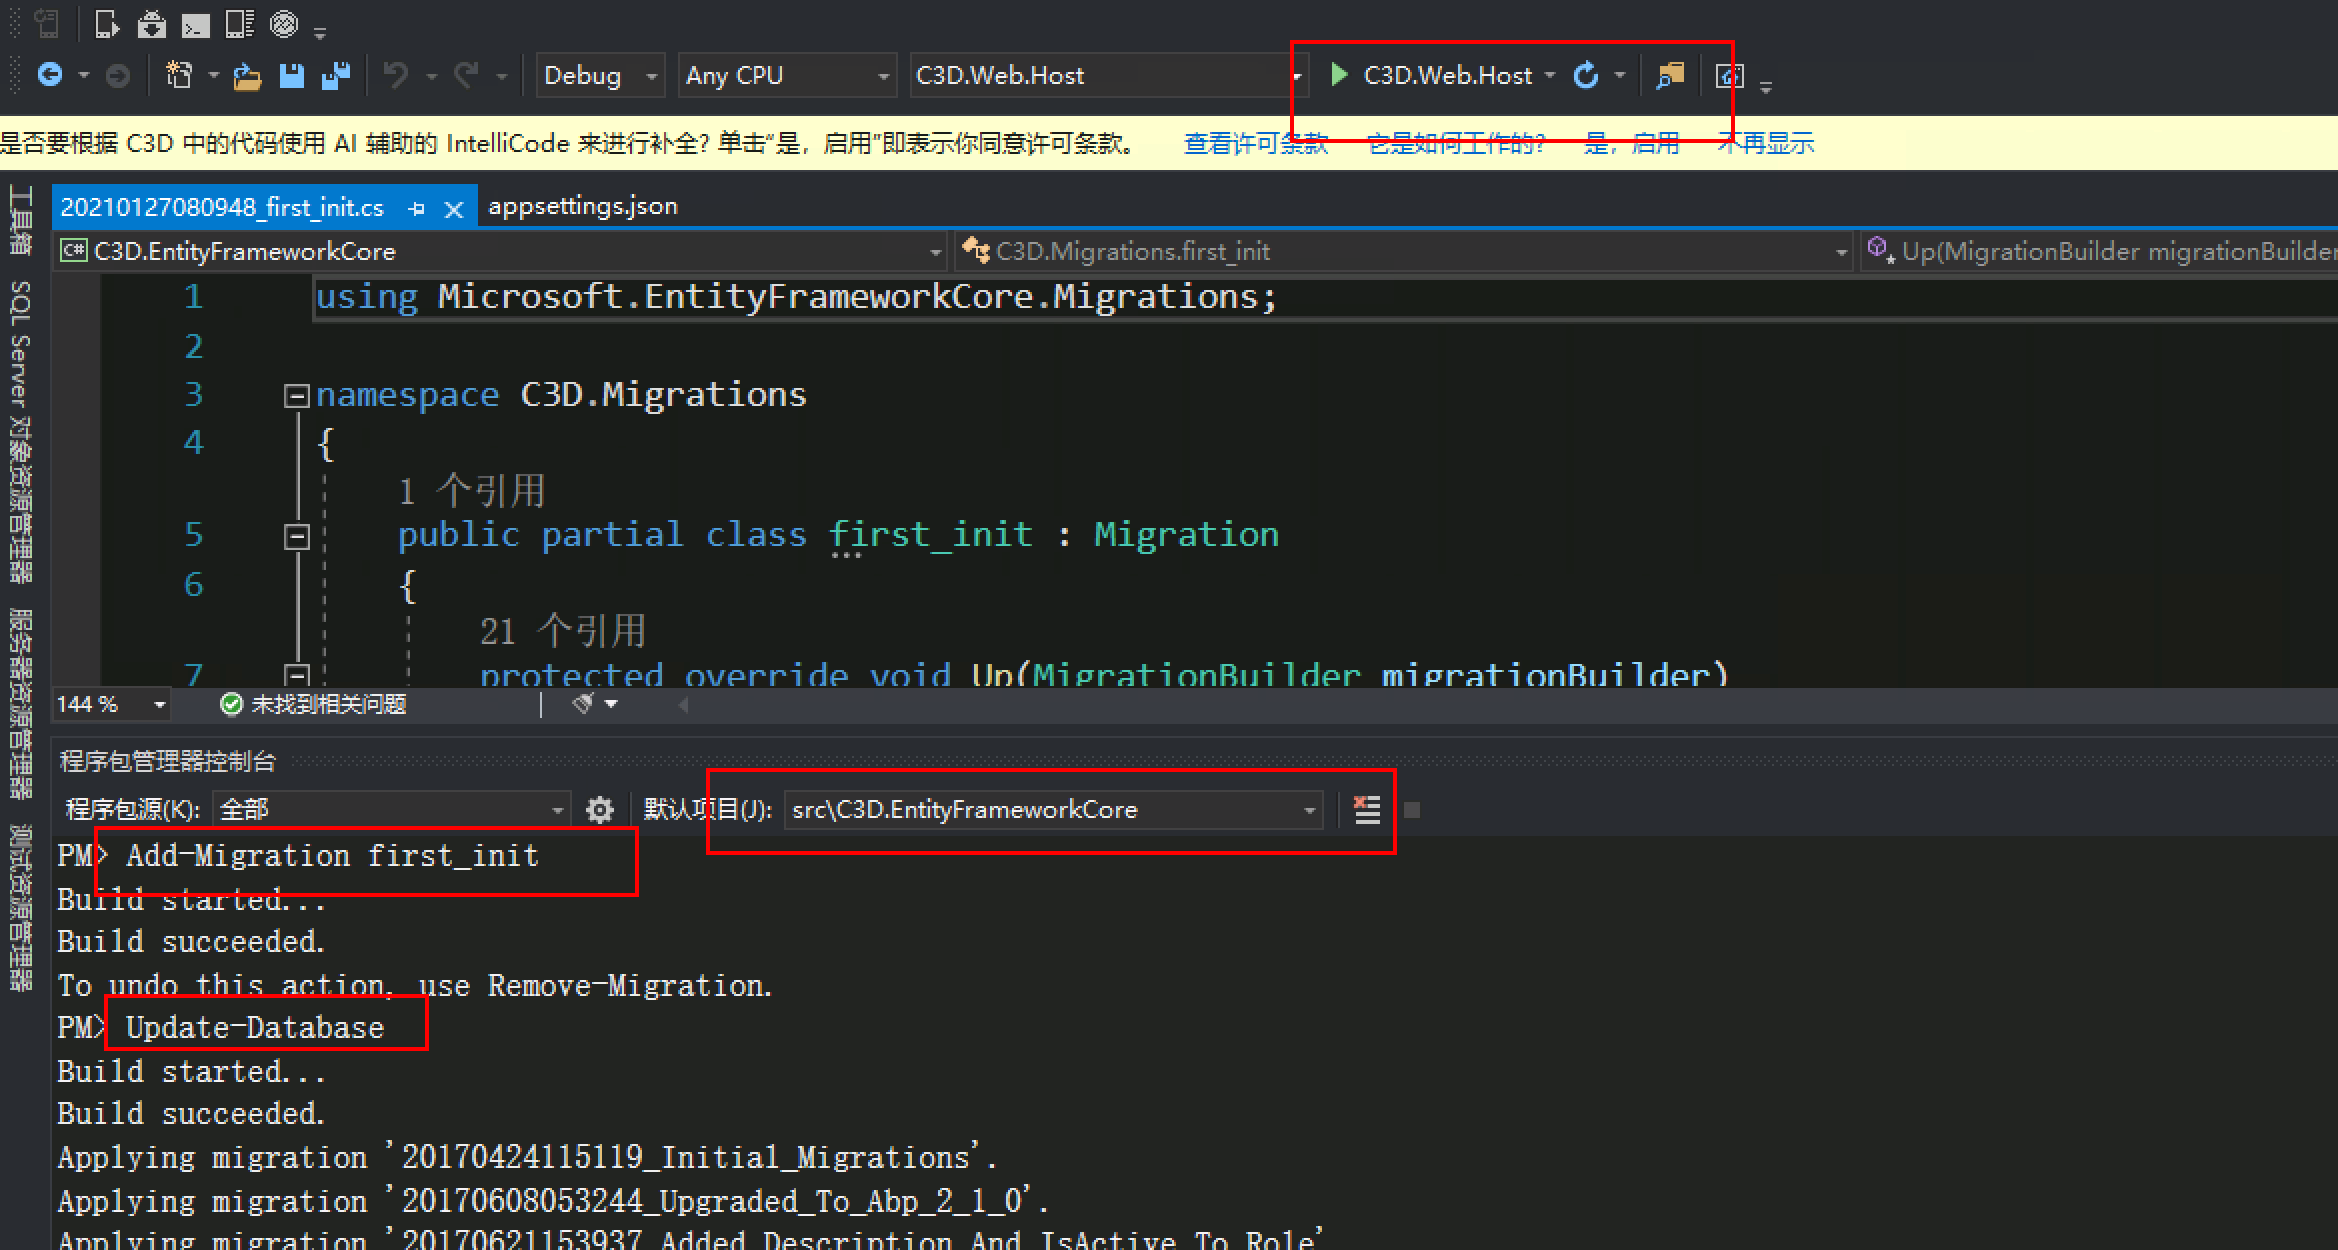Click the 查看许可条款 link
The width and height of the screenshot is (2338, 1250).
[x=1256, y=144]
